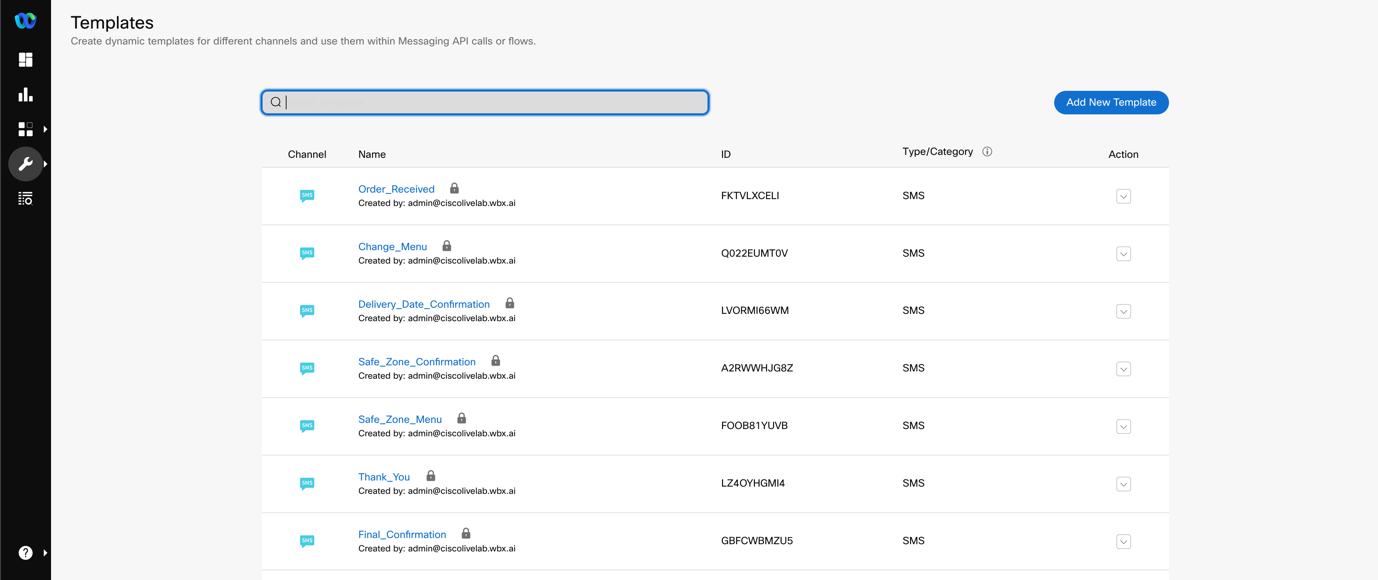Click the ID column header
The width and height of the screenshot is (1378, 580).
pos(726,154)
